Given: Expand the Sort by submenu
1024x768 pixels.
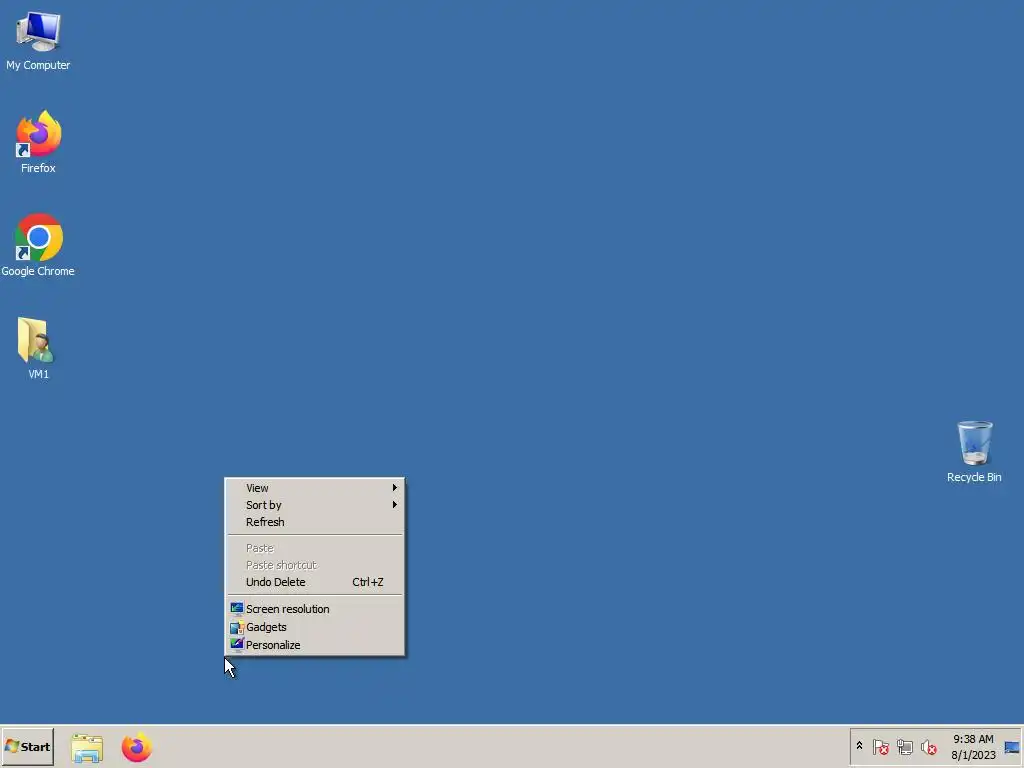Looking at the screenshot, I should pos(315,505).
